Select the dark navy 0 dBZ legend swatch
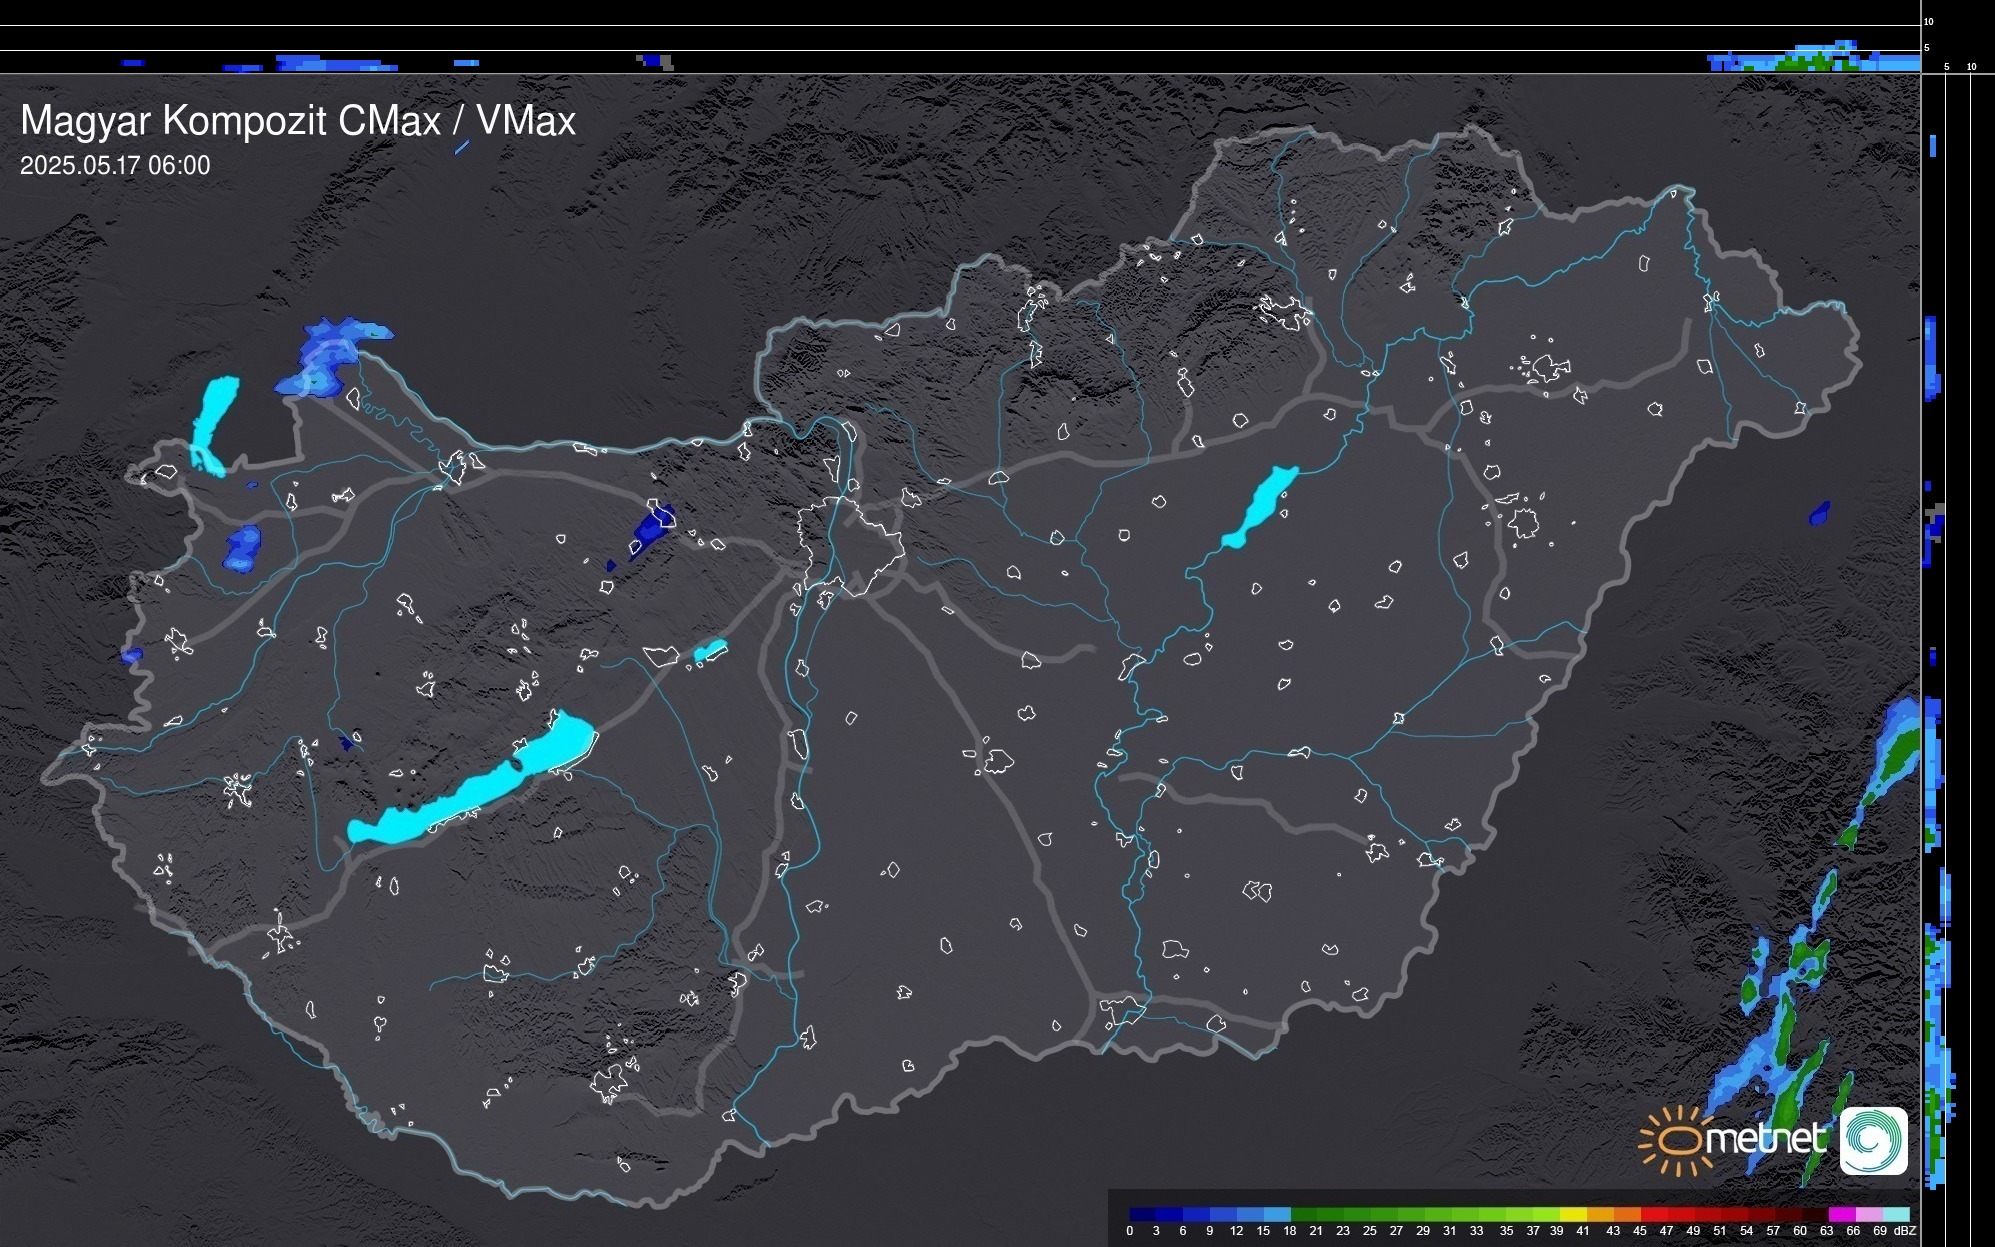The height and width of the screenshot is (1247, 1995). [1142, 1214]
